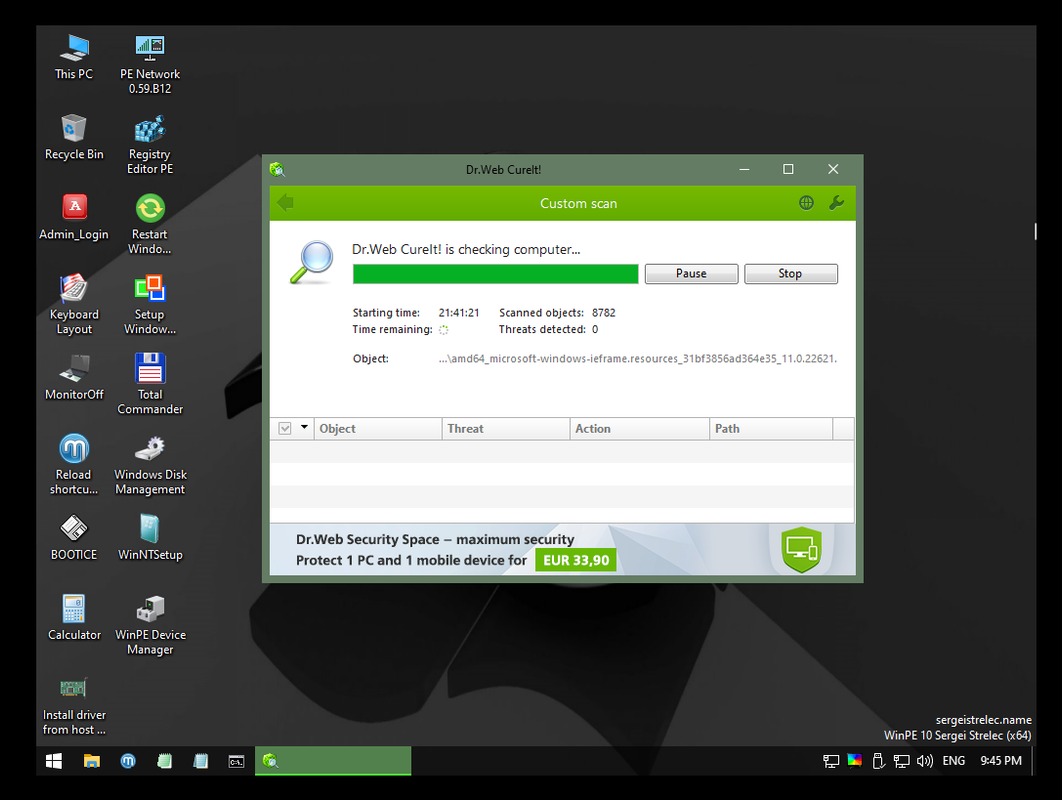Click the color display tray icon
1062x800 pixels.
click(x=855, y=761)
